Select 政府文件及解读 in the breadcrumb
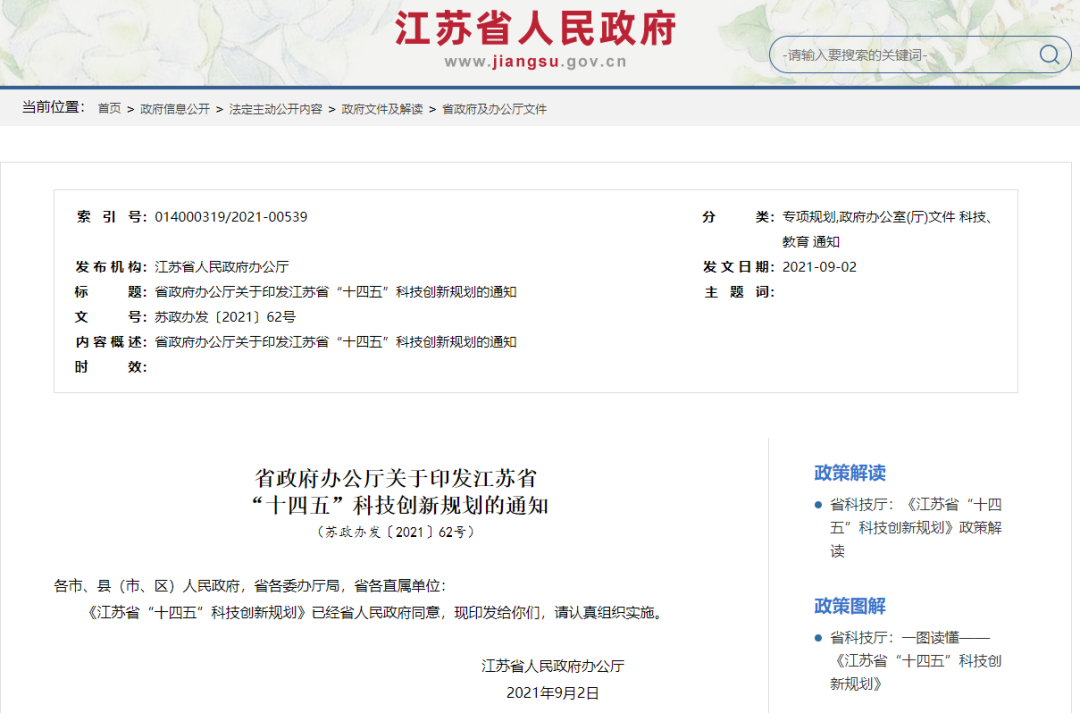1080x713 pixels. click(382, 109)
